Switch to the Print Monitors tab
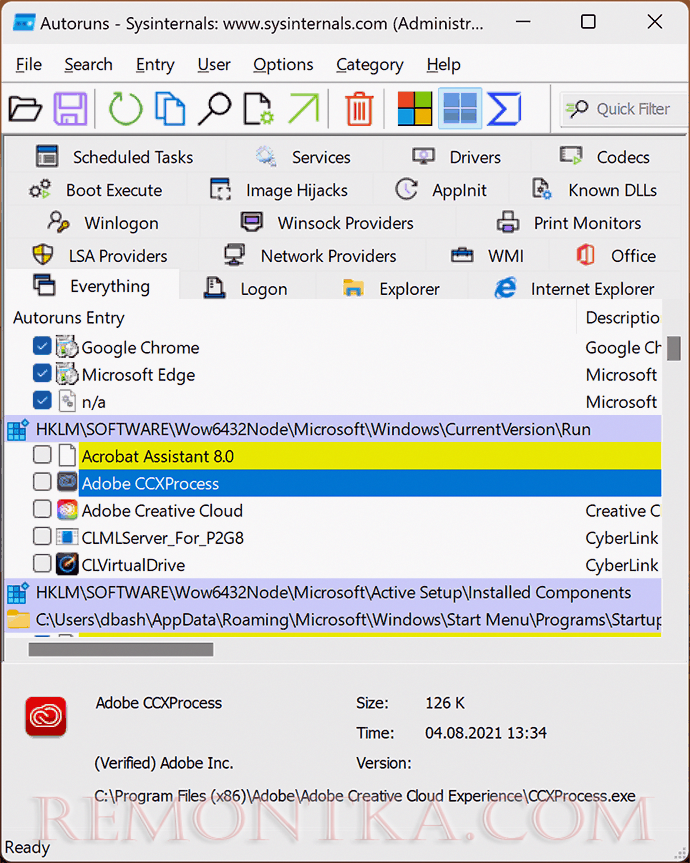 pos(569,223)
